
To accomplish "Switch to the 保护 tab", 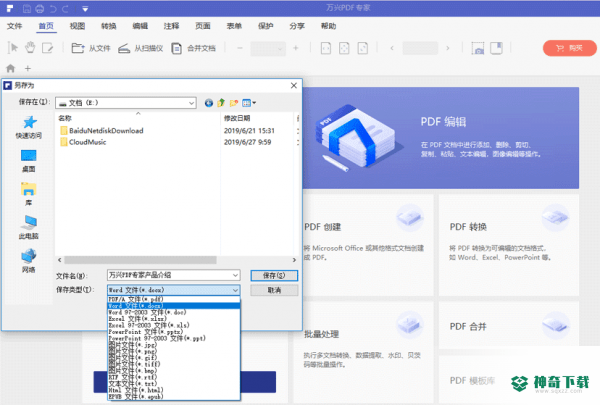I will point(266,26).
